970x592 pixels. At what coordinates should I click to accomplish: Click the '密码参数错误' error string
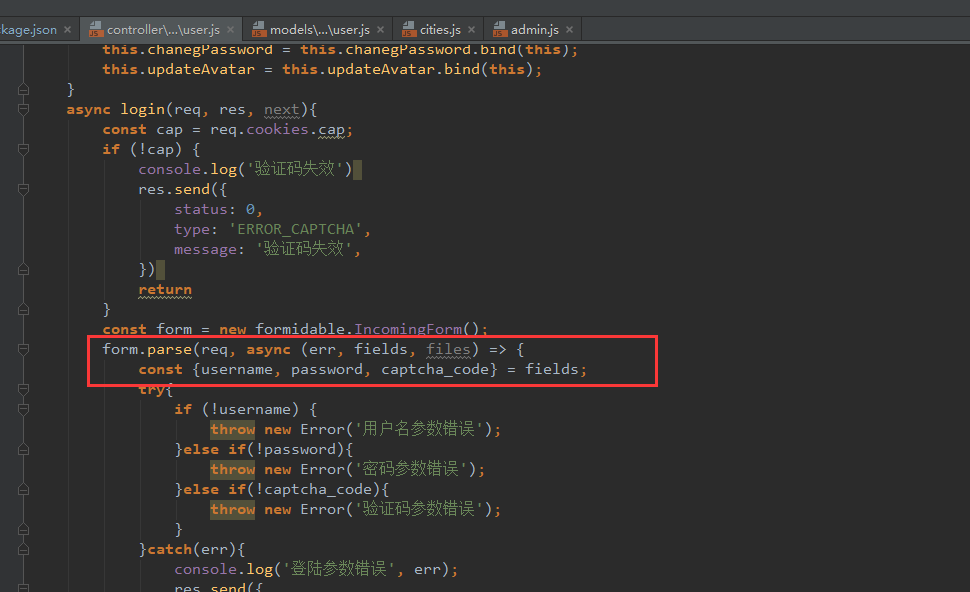(411, 469)
